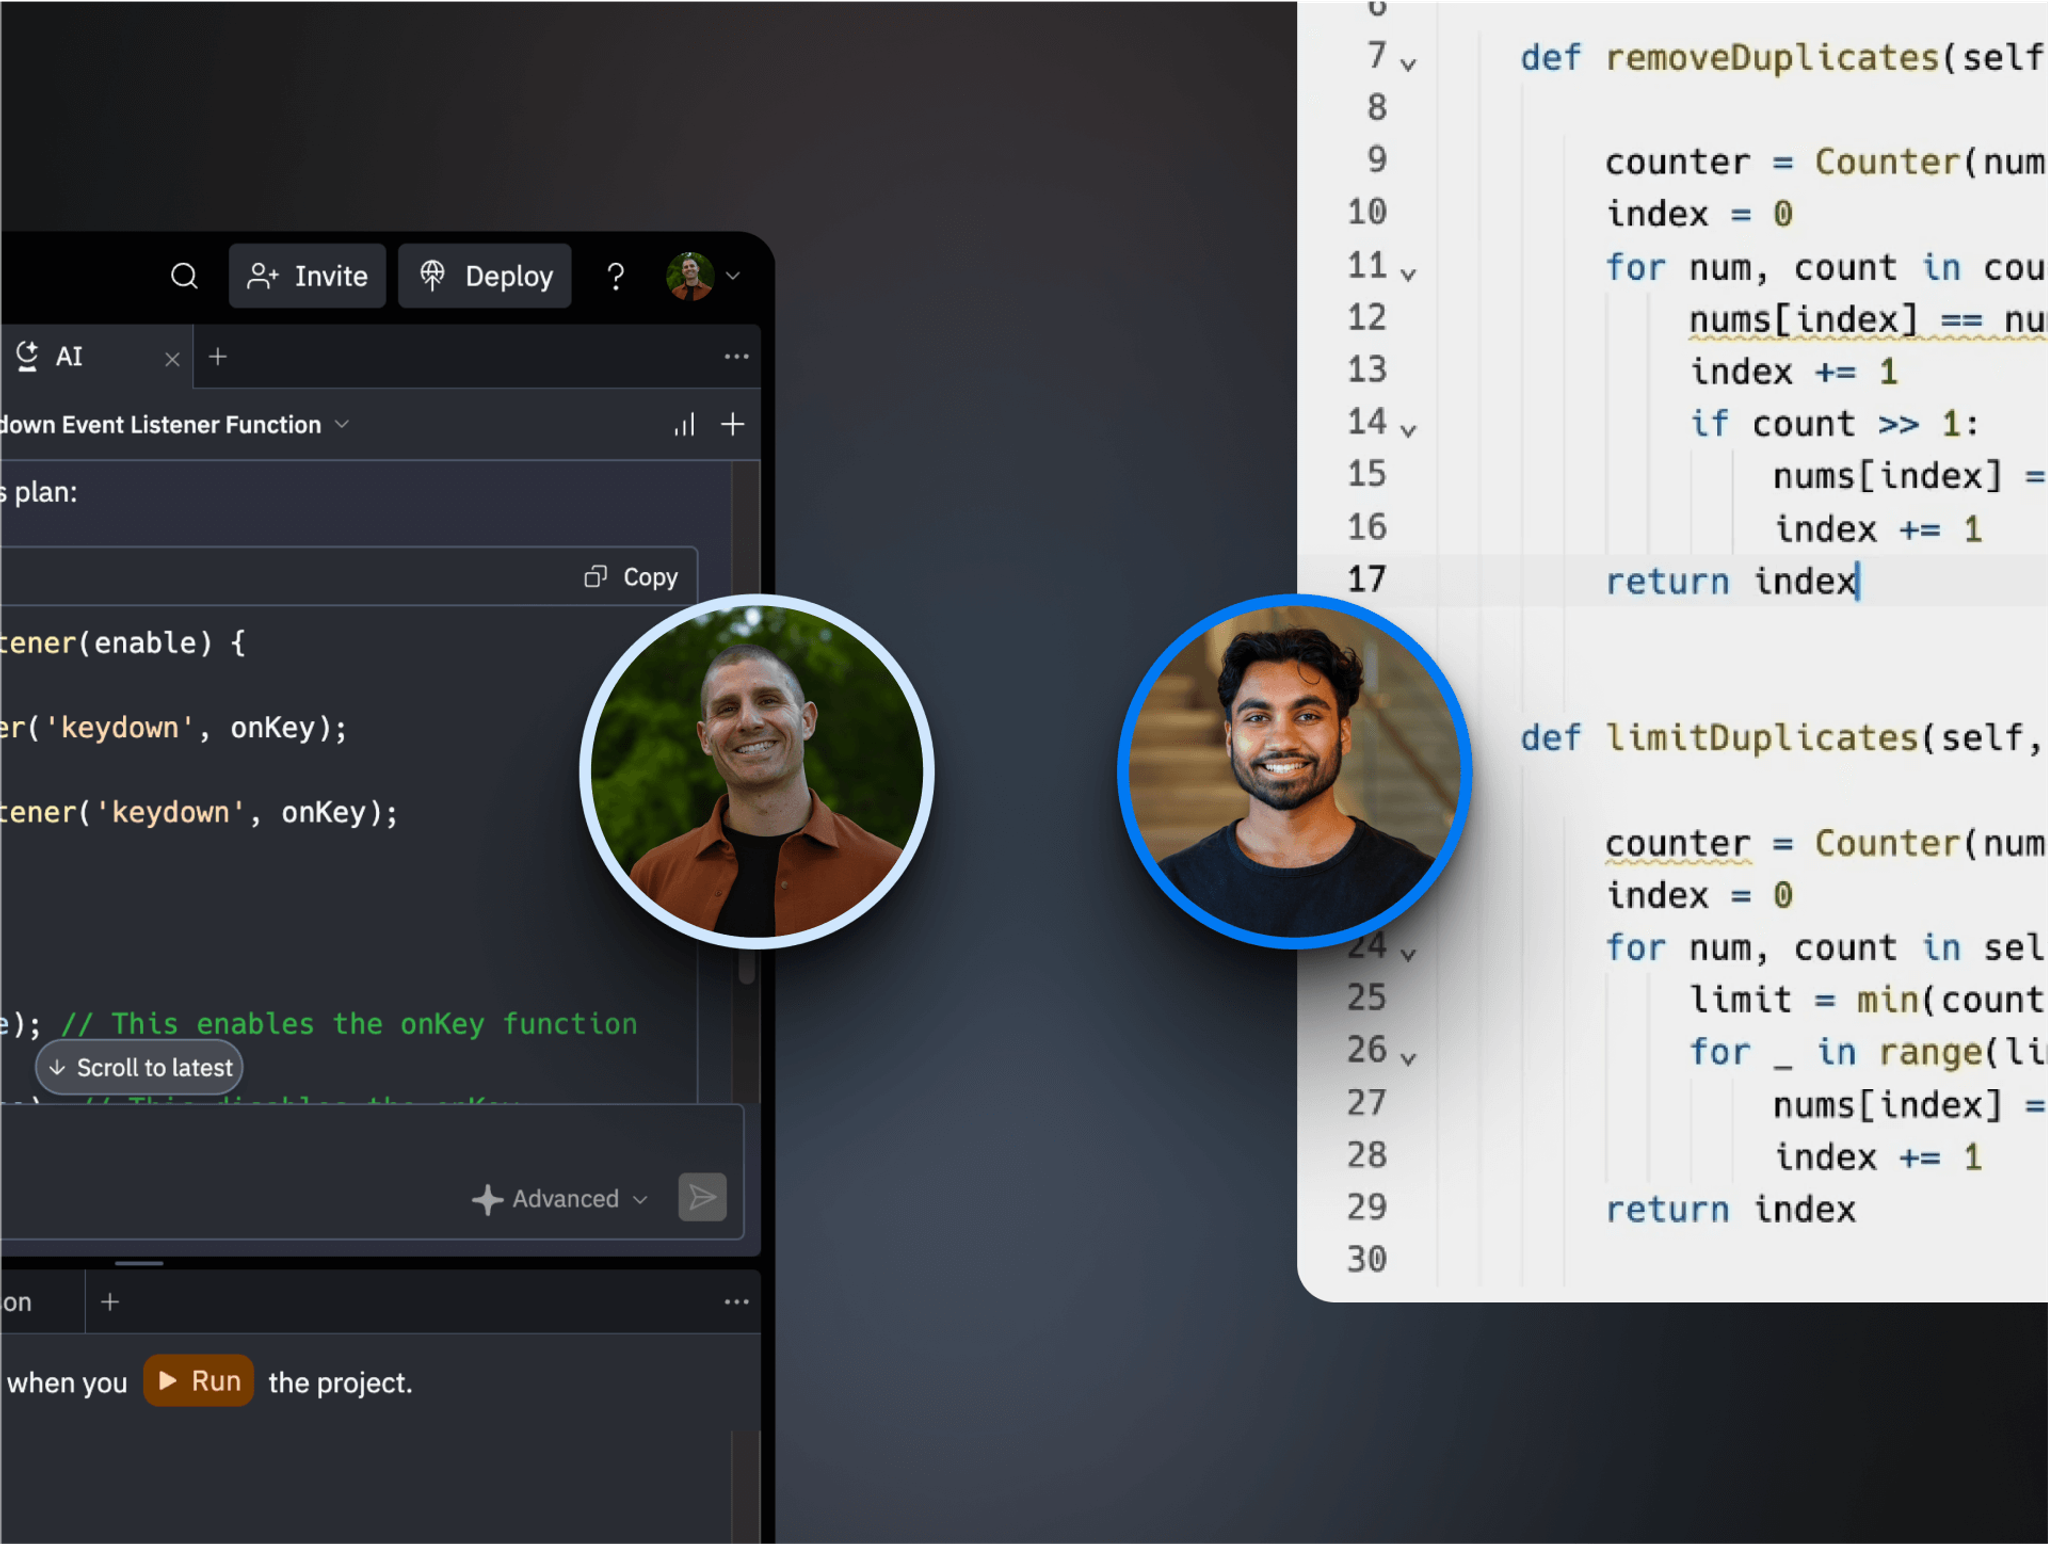Send the message with the paper-plane icon
The image size is (2048, 1544).
coord(702,1198)
